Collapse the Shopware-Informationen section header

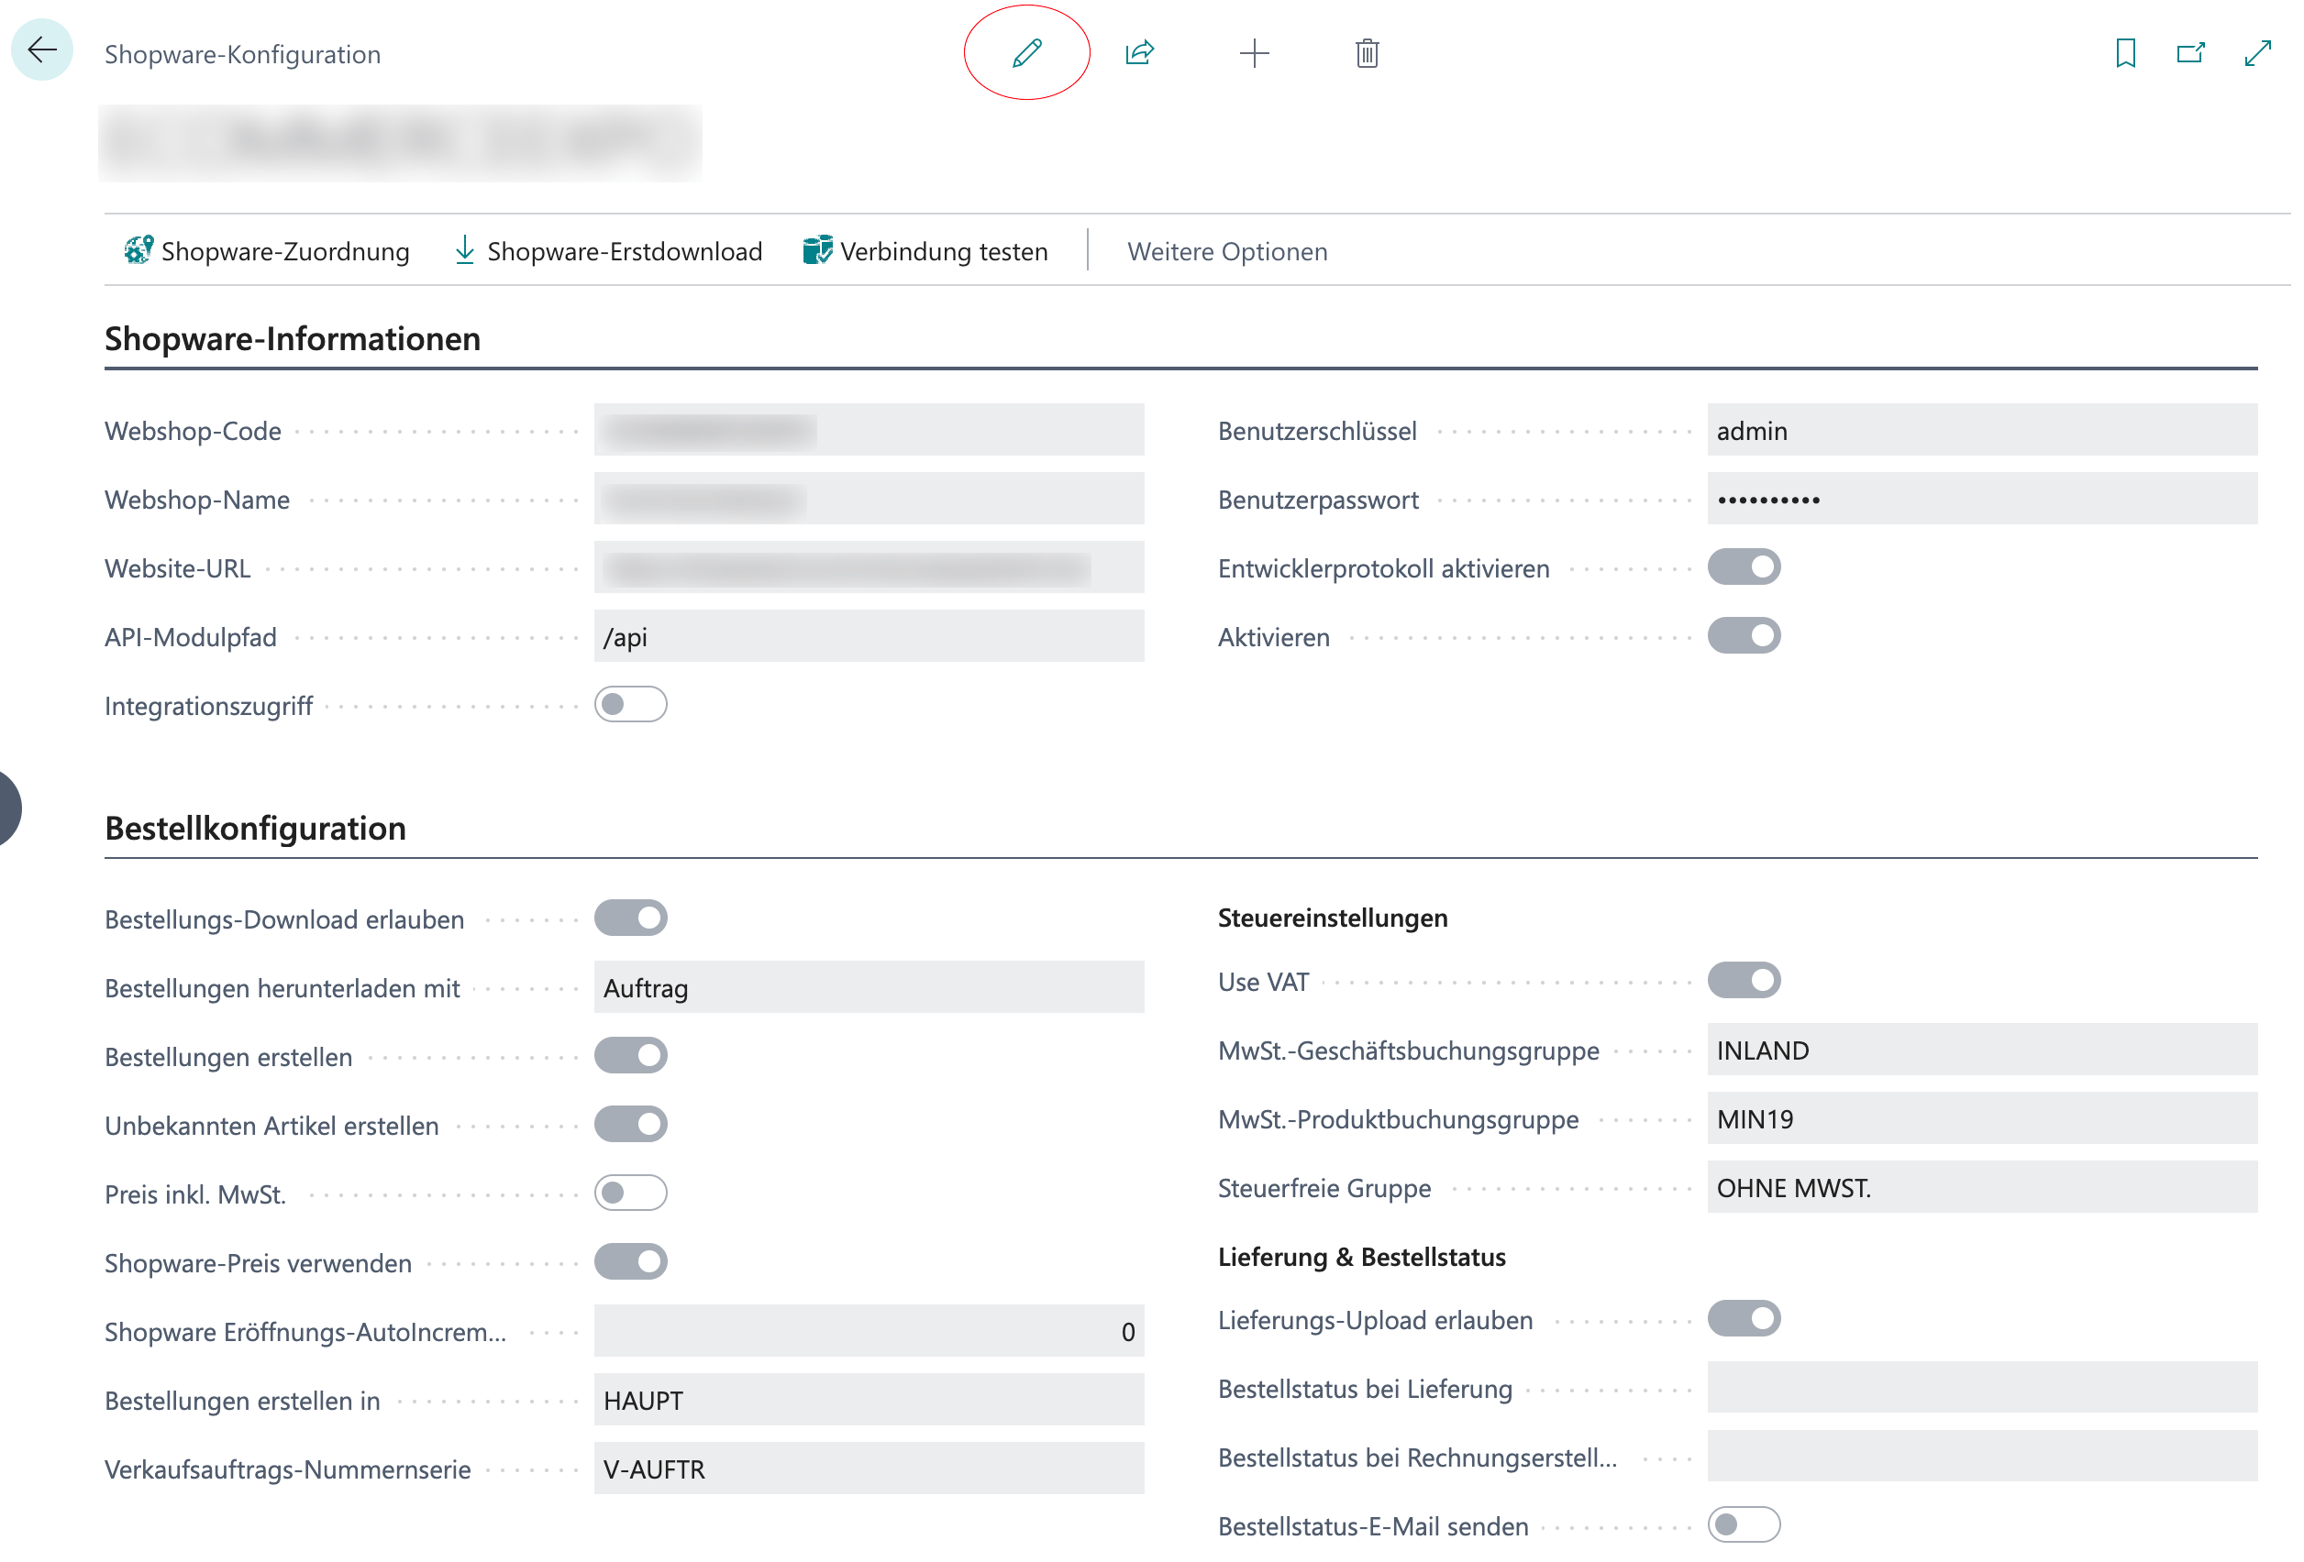click(292, 339)
